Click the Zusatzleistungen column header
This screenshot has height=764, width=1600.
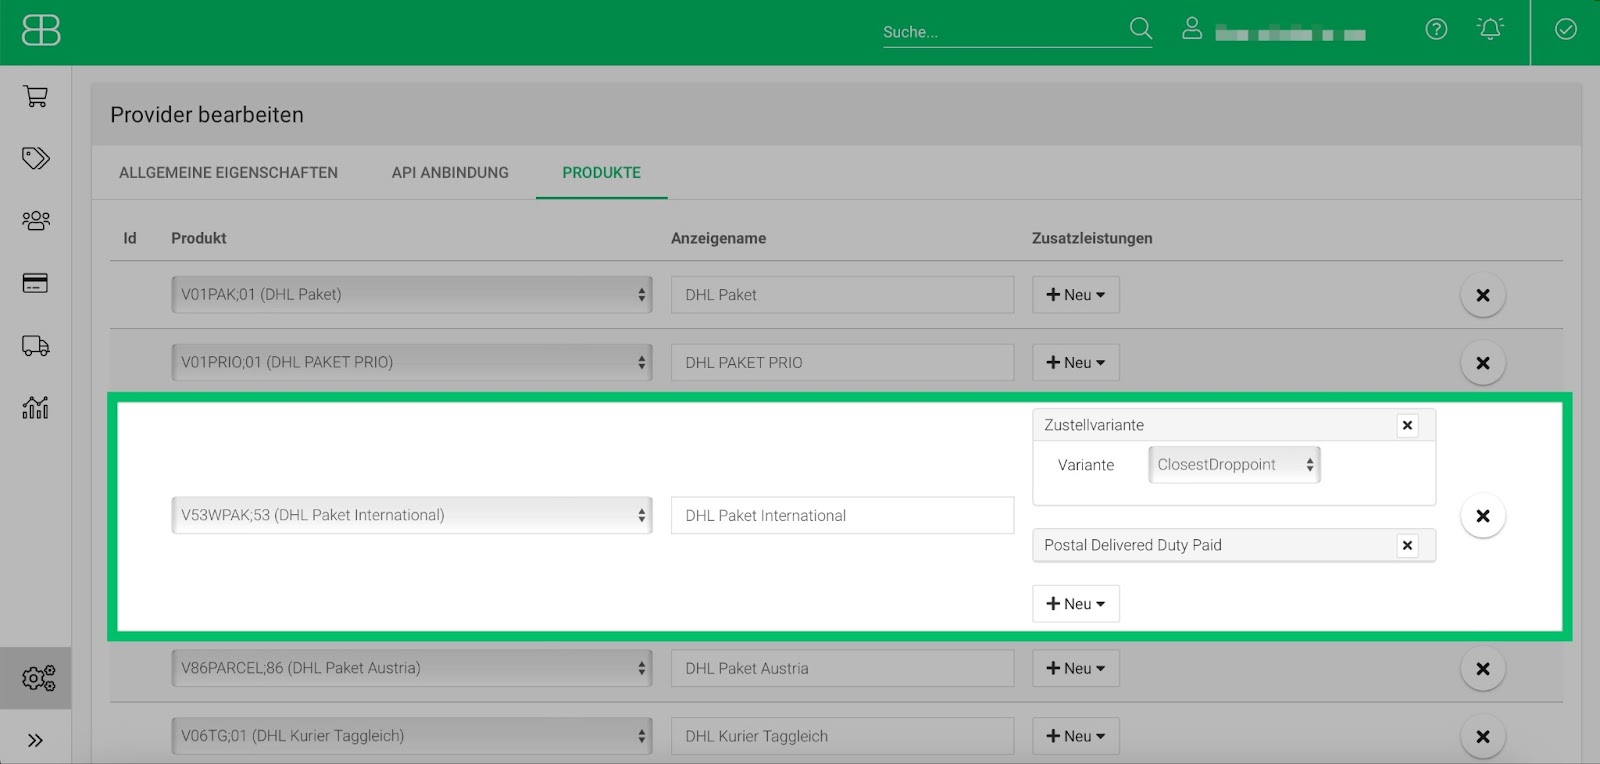(1092, 238)
